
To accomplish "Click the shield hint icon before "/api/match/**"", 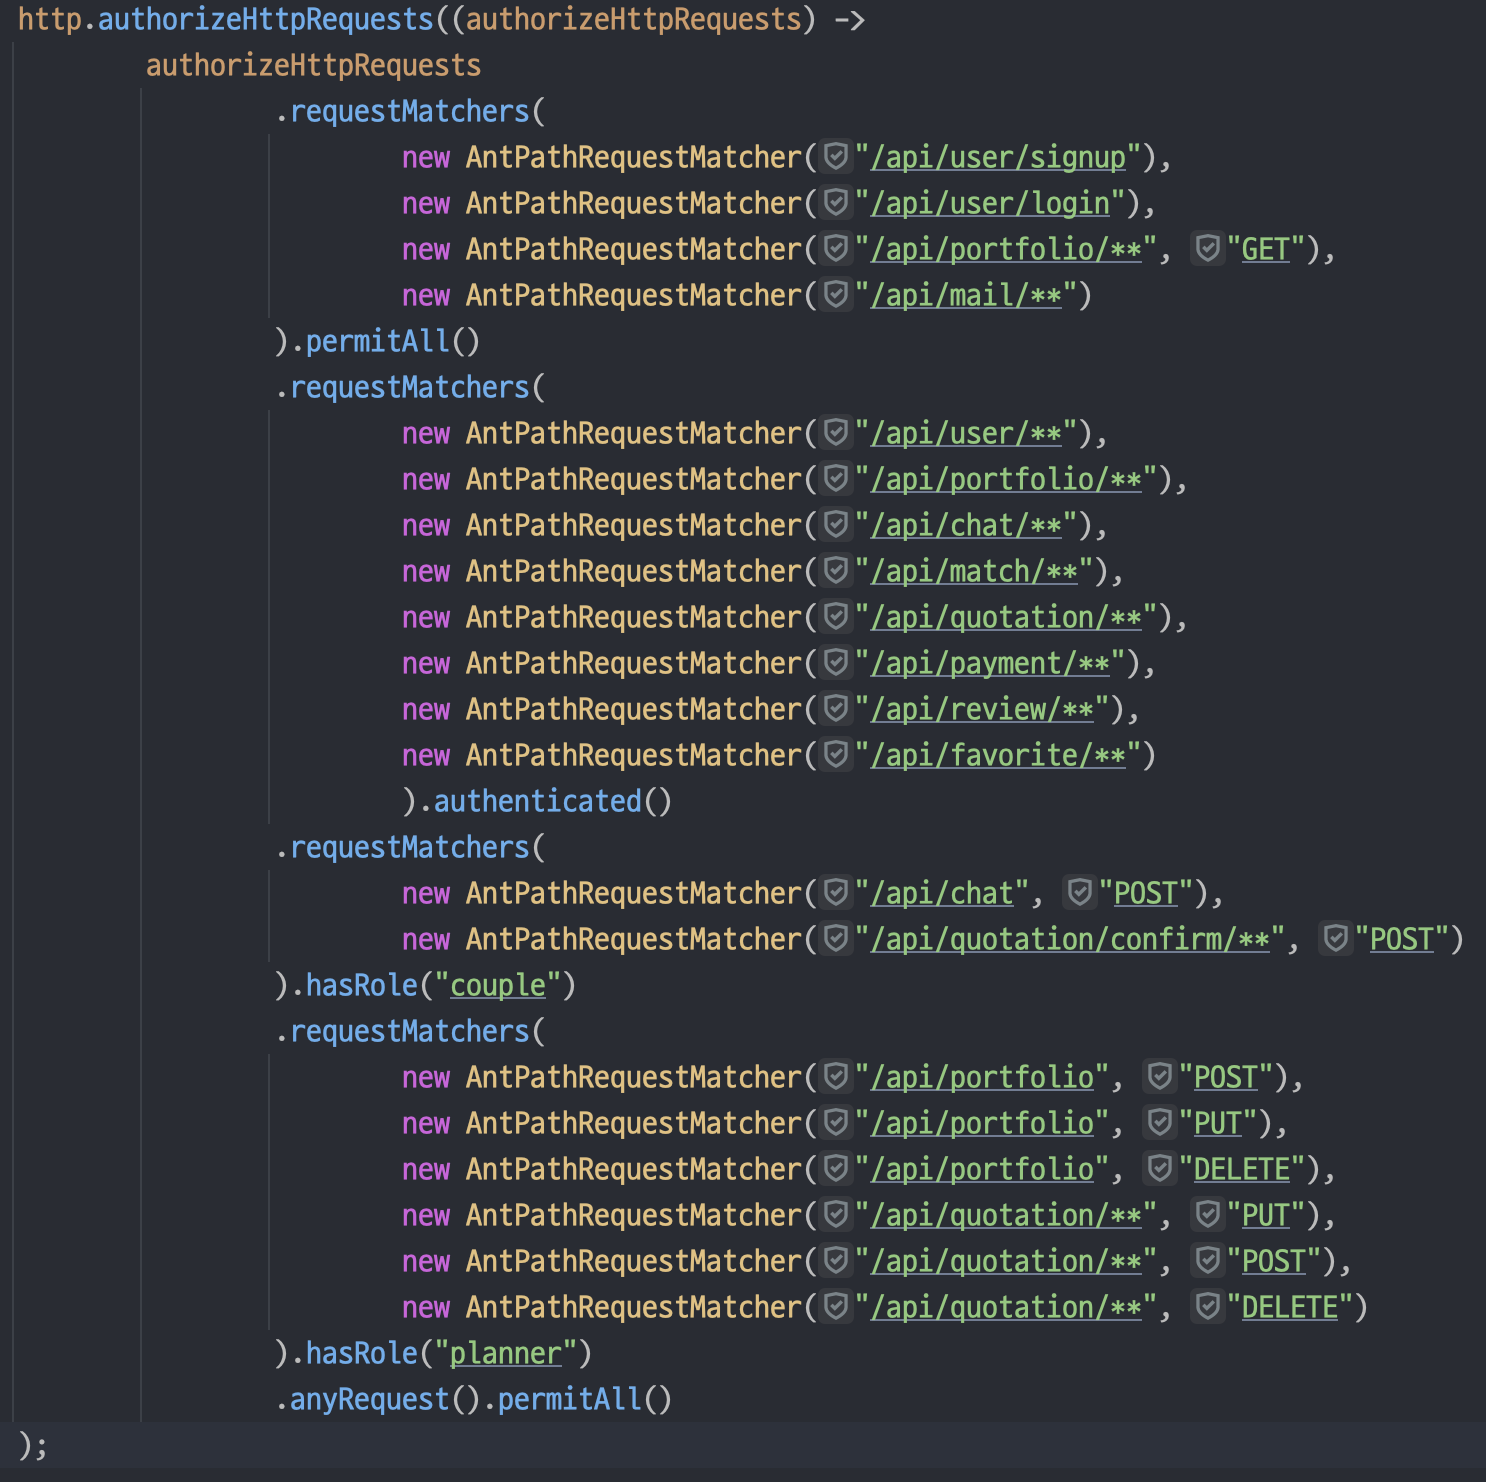I will click(x=836, y=571).
